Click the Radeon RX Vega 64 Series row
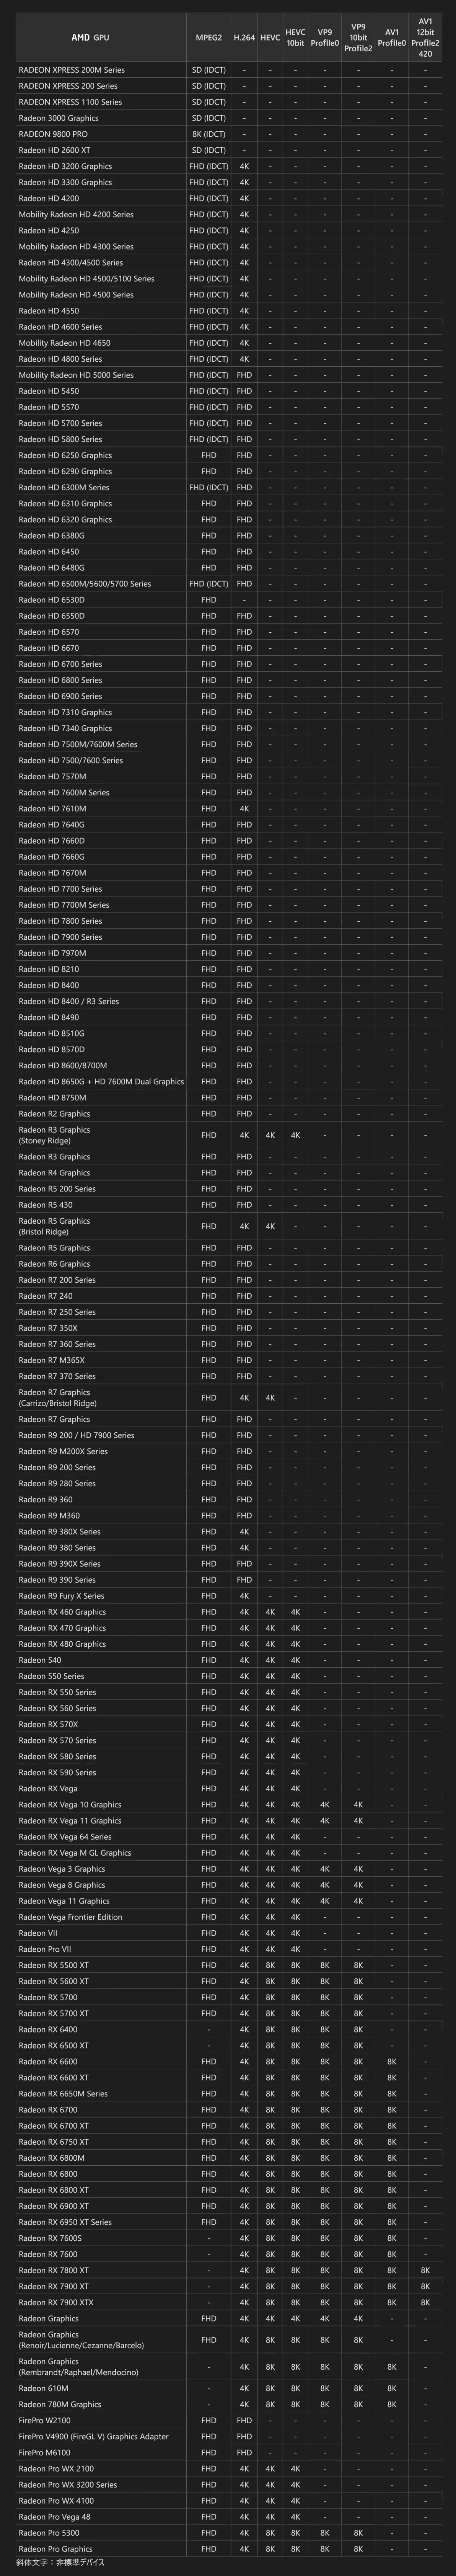 pyautogui.click(x=65, y=1837)
